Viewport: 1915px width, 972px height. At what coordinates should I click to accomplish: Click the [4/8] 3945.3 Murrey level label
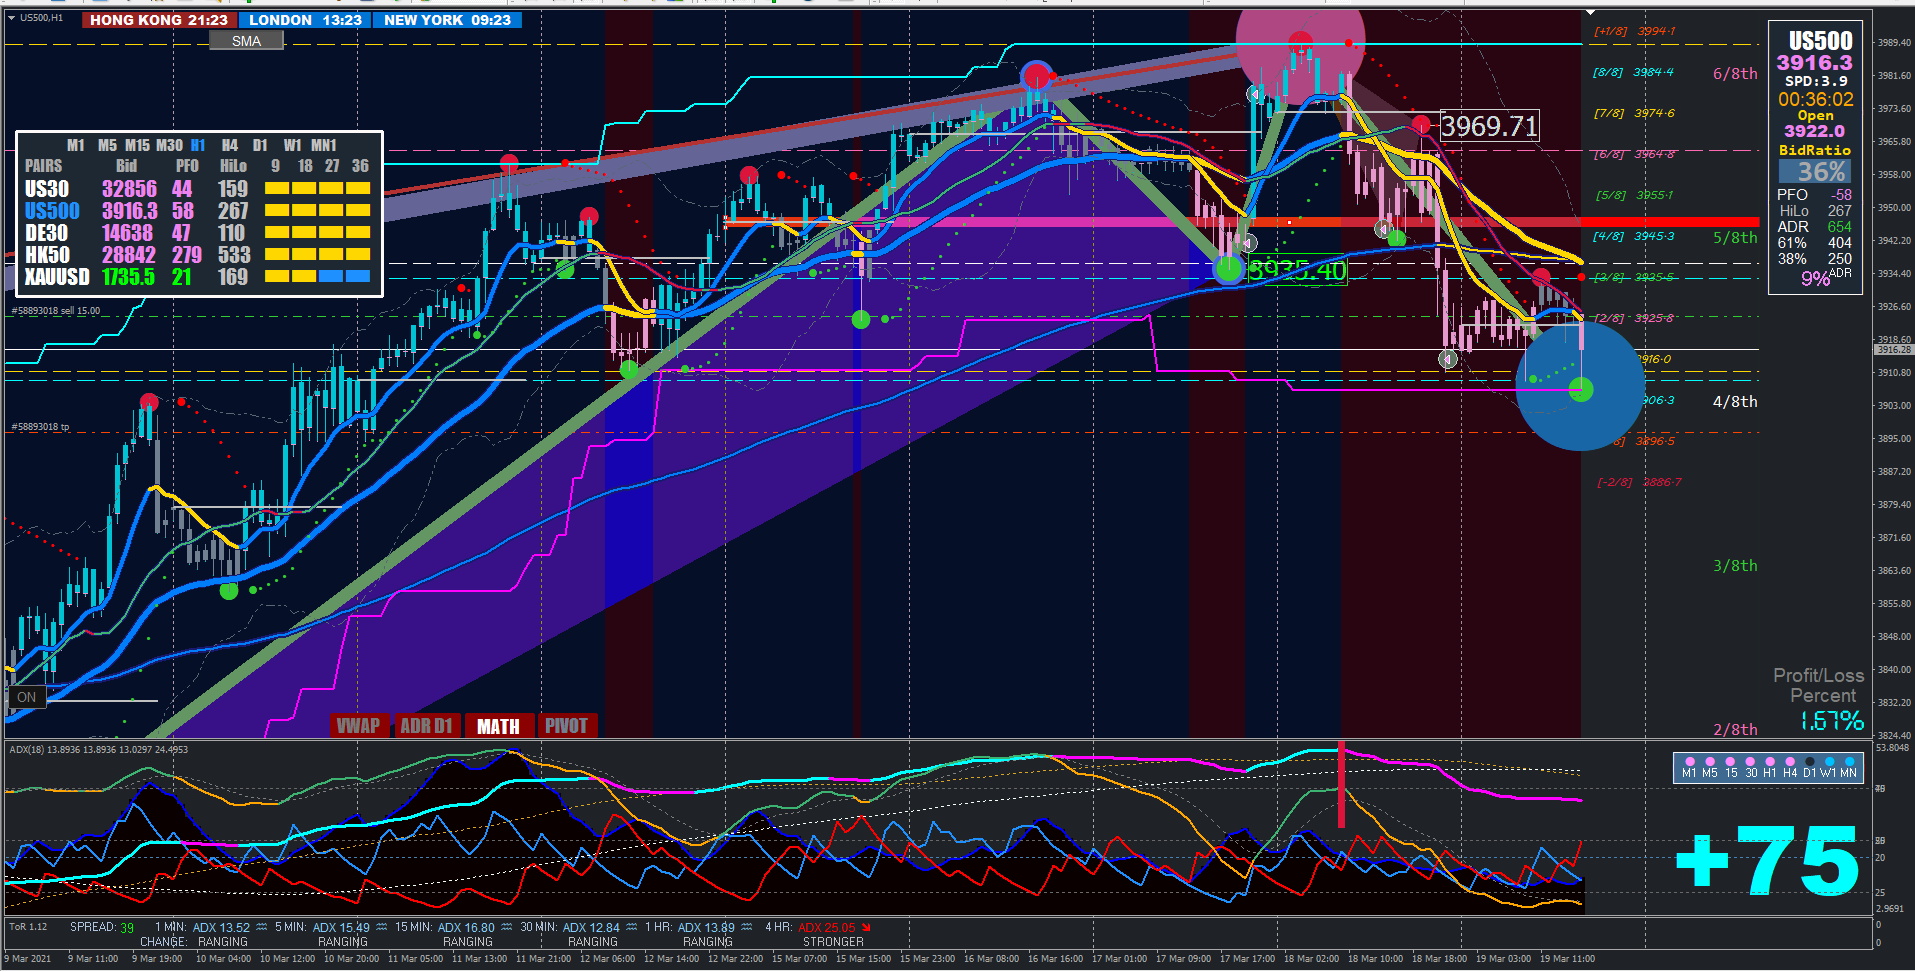[1633, 236]
